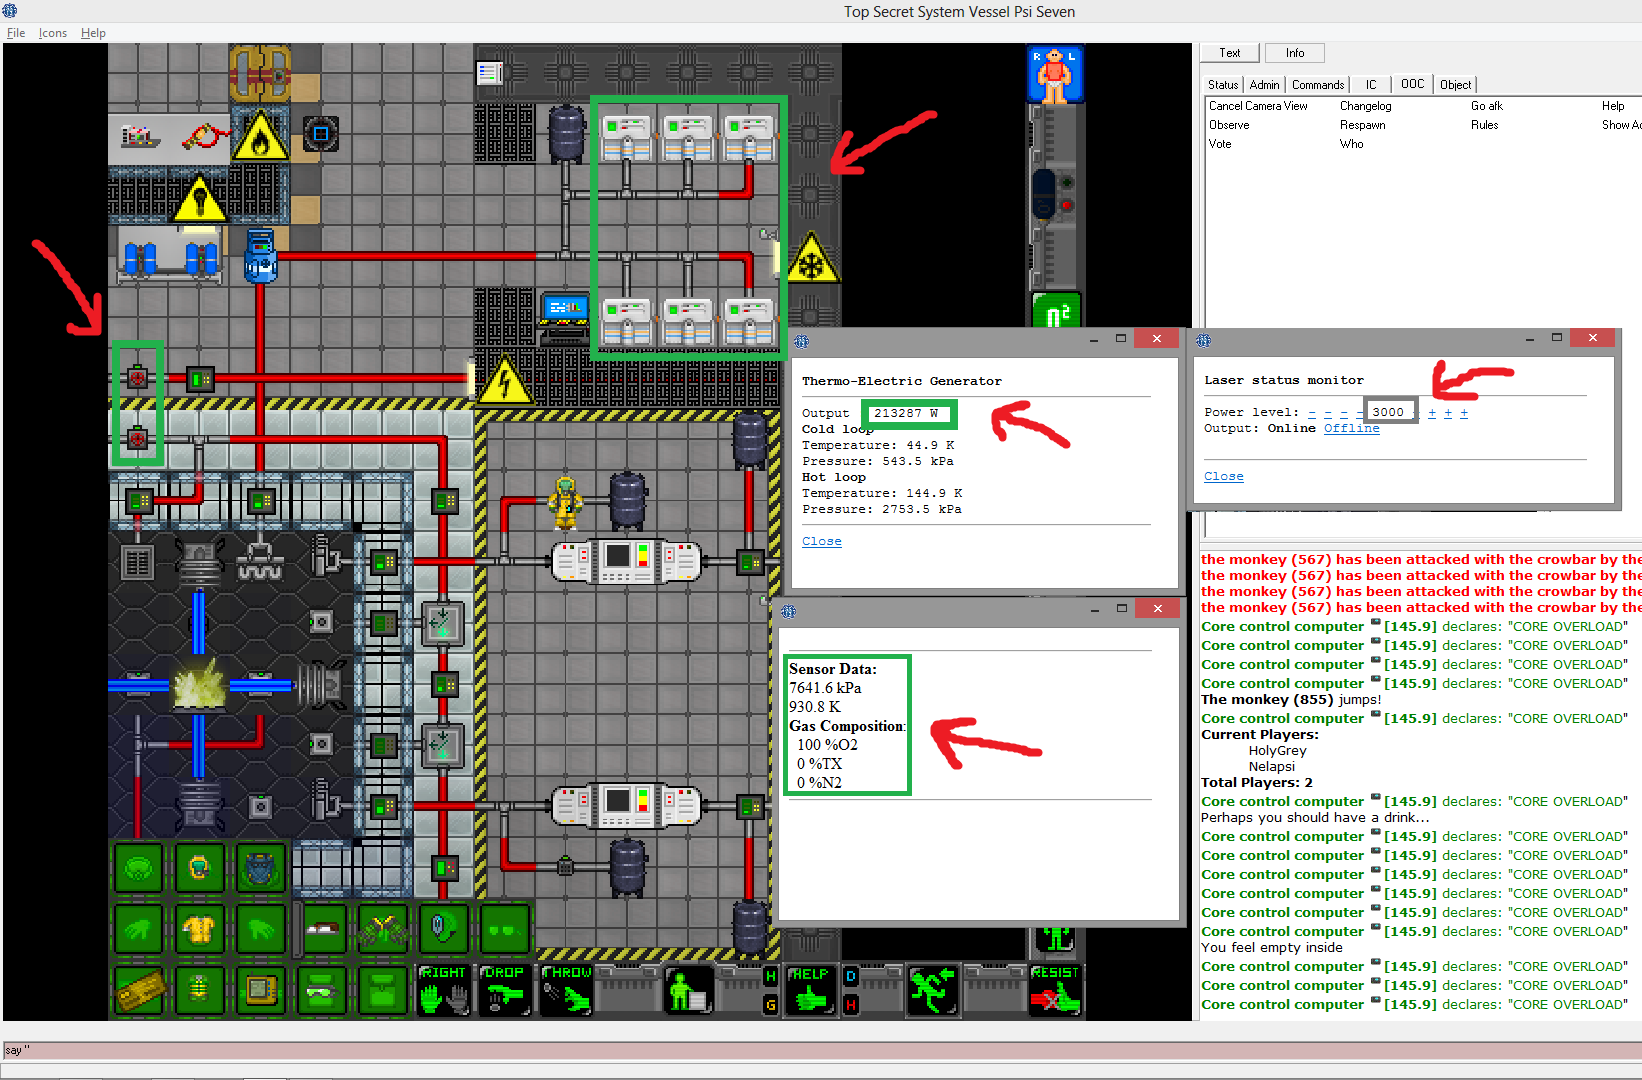Viewport: 1642px width, 1080px height.
Task: Focus the say input bar
Action: tap(820, 1050)
